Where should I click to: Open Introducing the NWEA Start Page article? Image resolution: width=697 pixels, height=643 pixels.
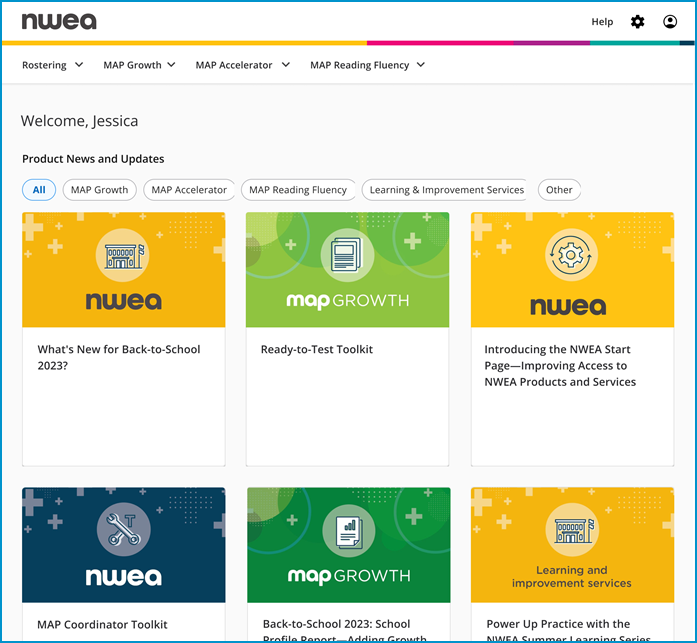click(560, 365)
